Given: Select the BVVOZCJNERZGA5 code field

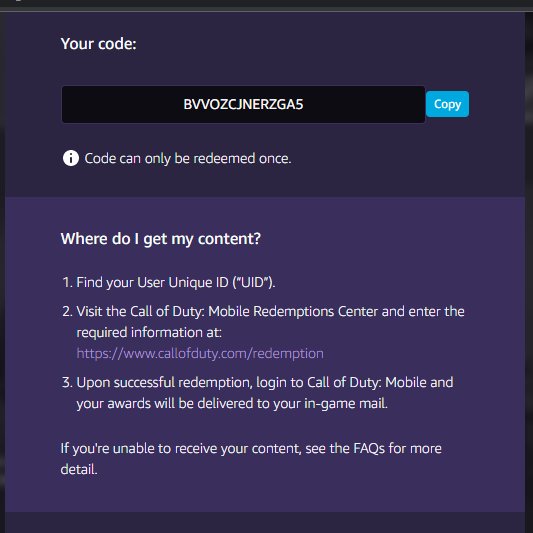Looking at the screenshot, I should pos(243,104).
